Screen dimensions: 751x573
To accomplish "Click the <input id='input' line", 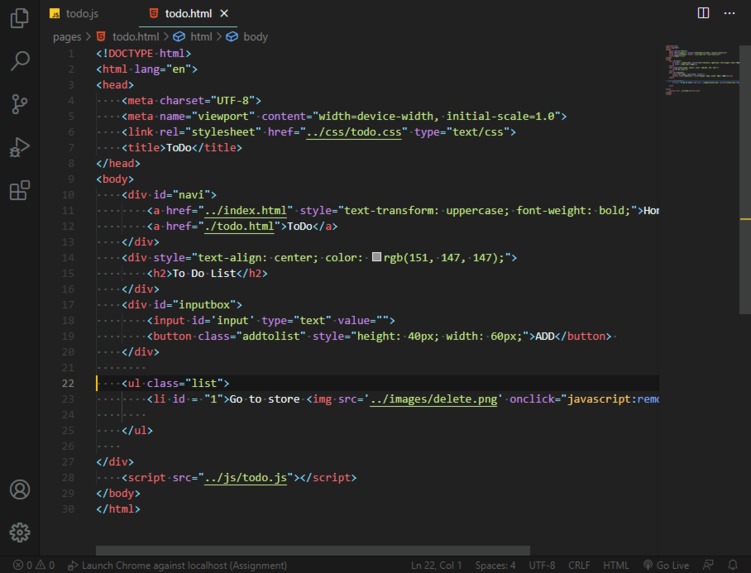I will click(x=271, y=321).
